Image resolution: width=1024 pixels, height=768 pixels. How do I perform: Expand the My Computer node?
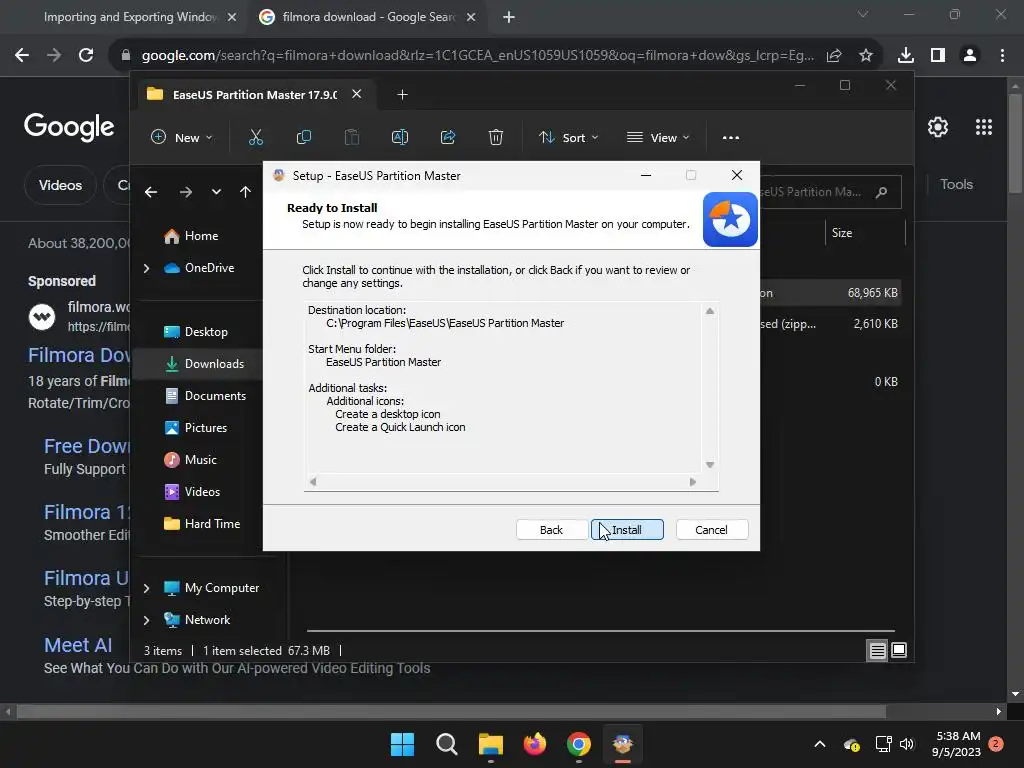pos(146,588)
